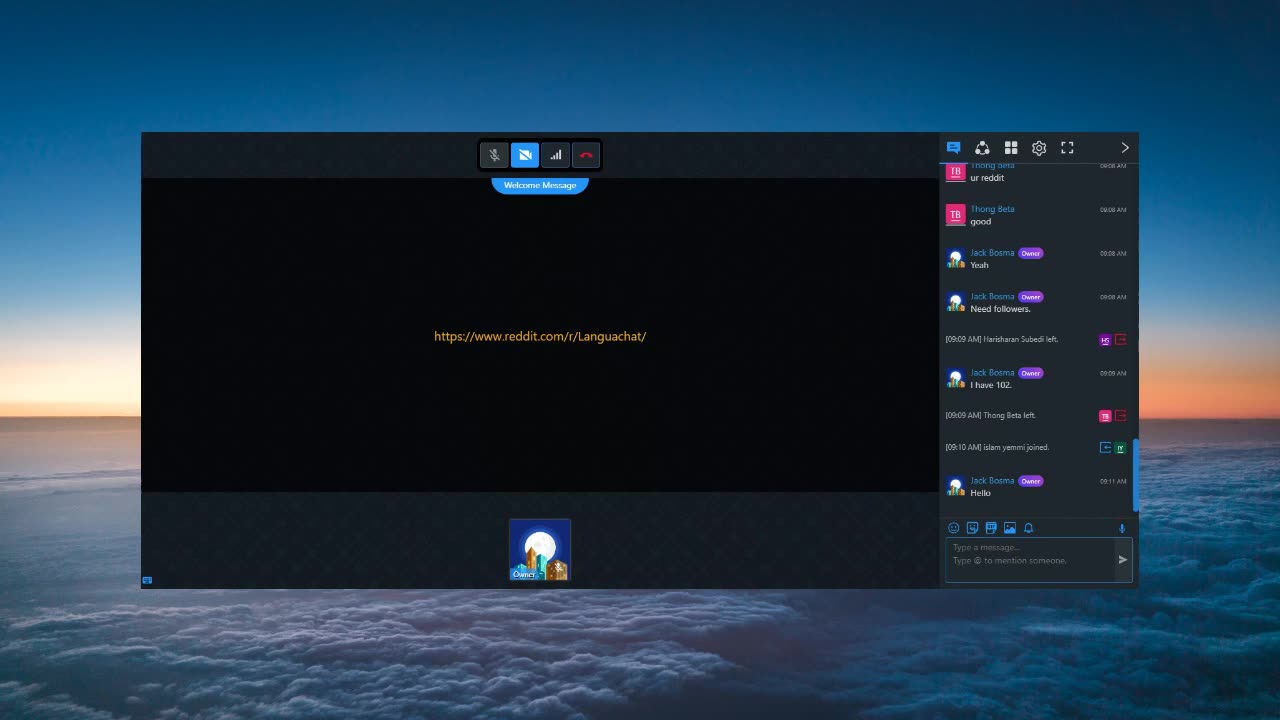
Task: Click the small screen icon at bottom-left of call window
Action: [x=147, y=580]
